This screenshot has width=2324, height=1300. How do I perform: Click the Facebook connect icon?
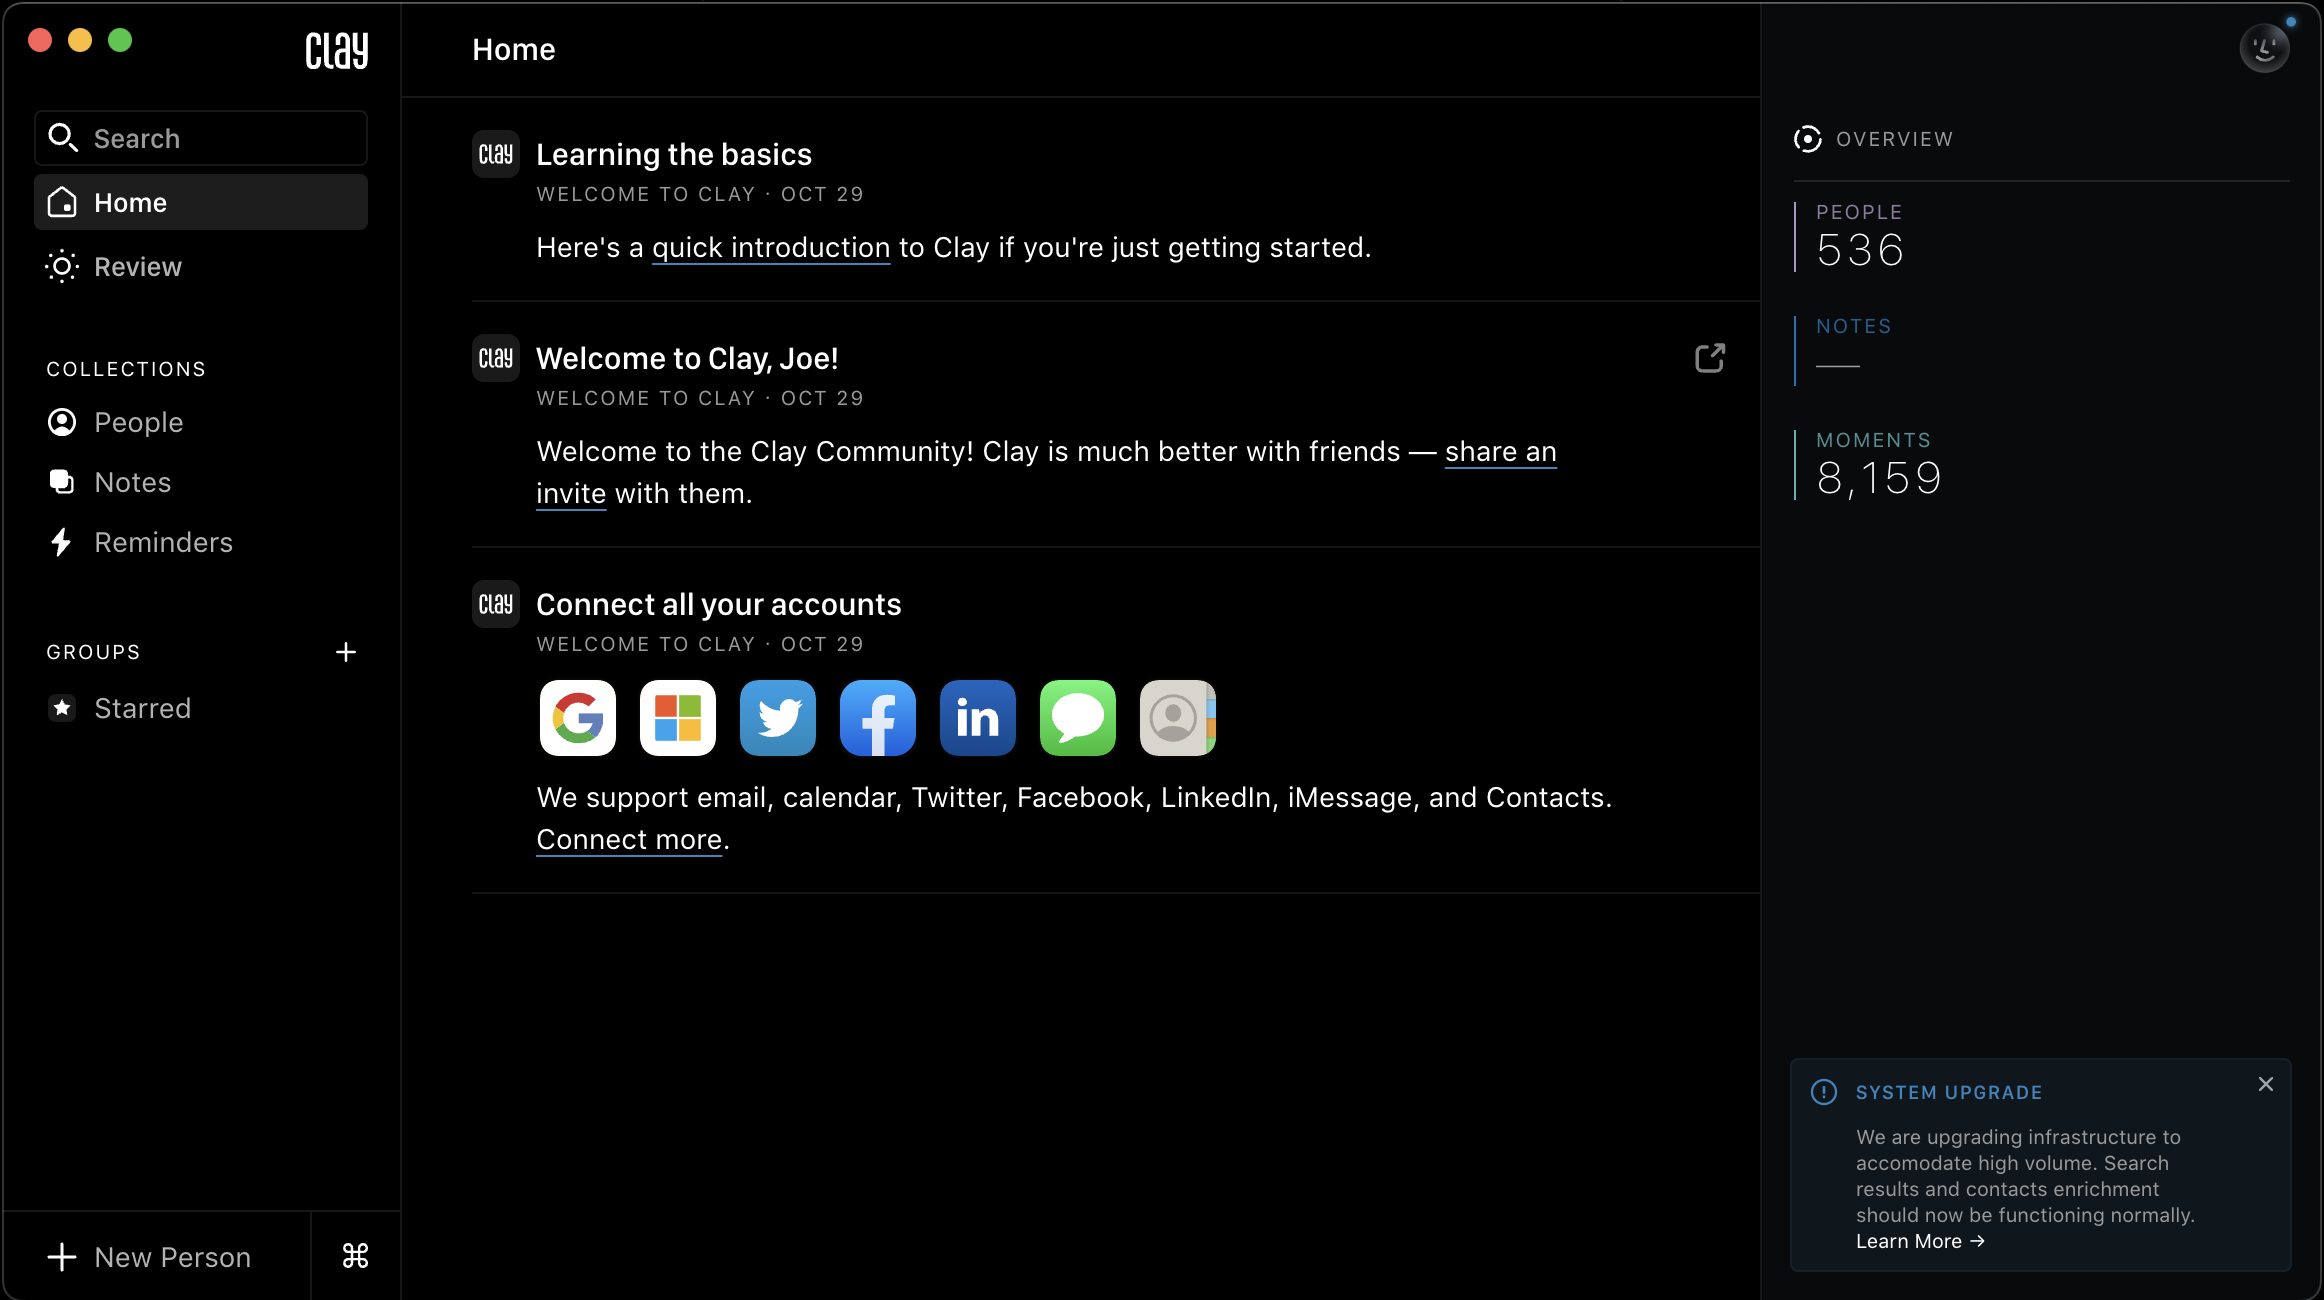click(878, 718)
